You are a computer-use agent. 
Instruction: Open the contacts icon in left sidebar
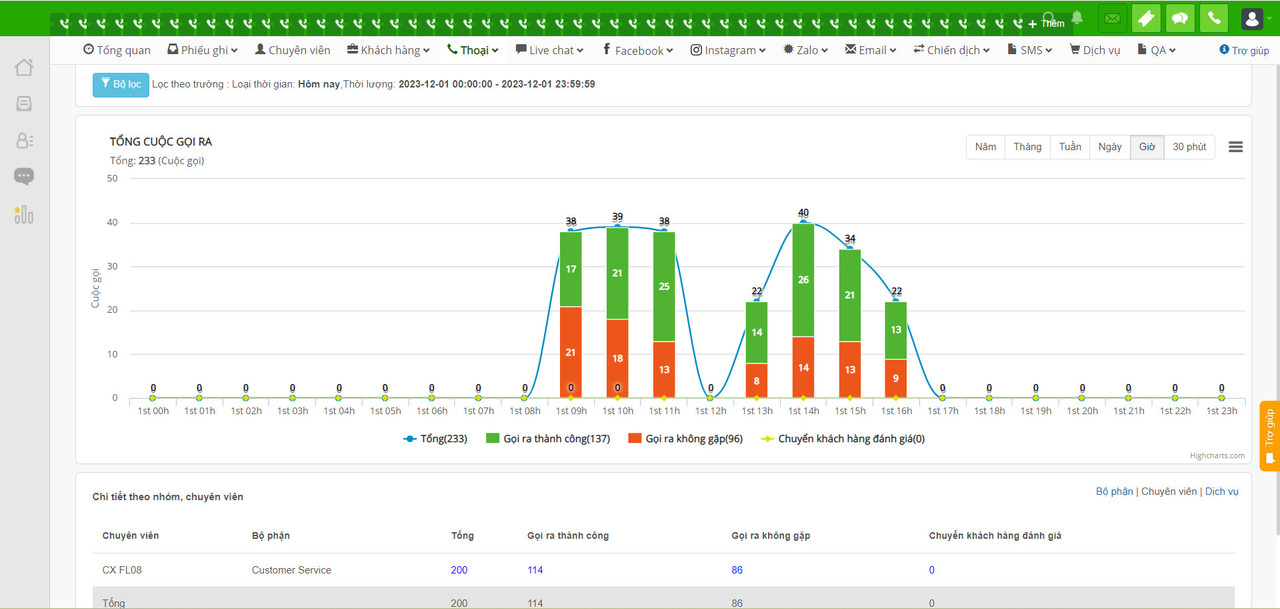coord(24,141)
